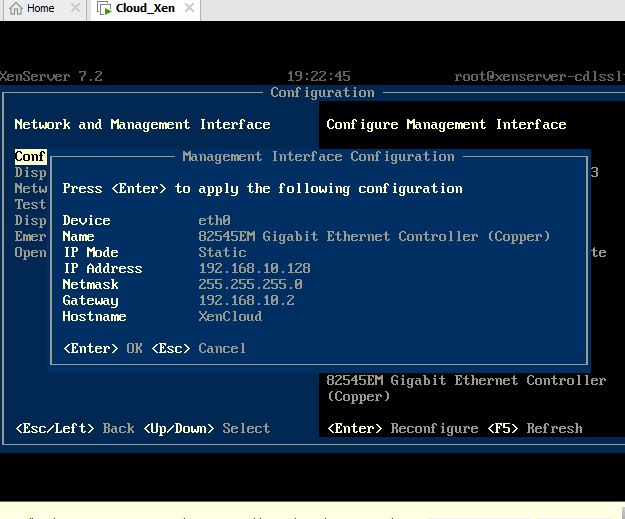Image resolution: width=625 pixels, height=519 pixels.
Task: Click the clock showing 19:22:45
Action: coord(318,76)
